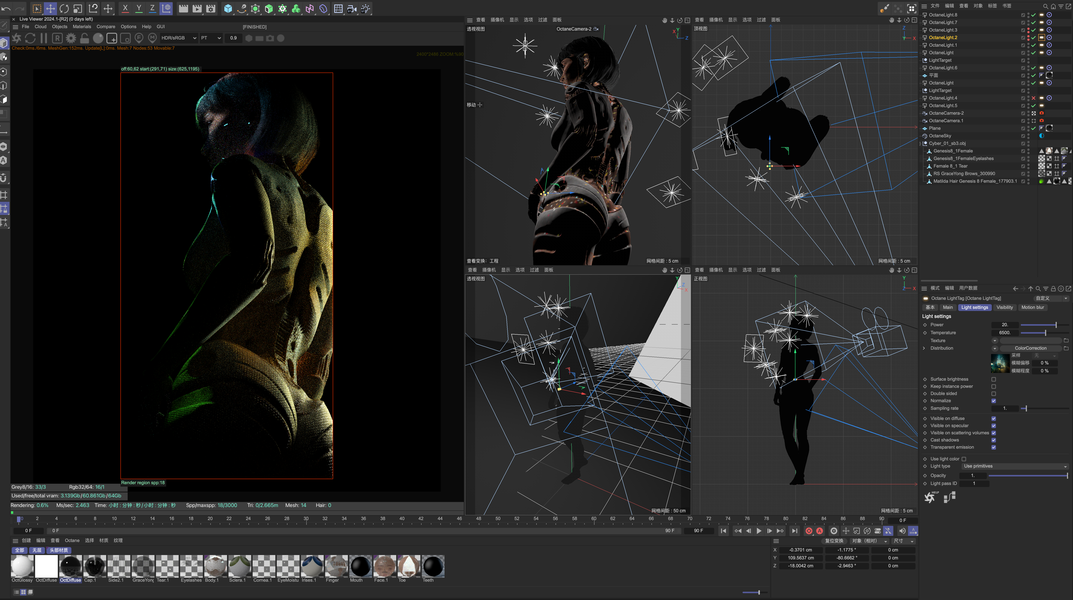The width and height of the screenshot is (1073, 600).
Task: Select the OctGlossy material thumbnail
Action: point(21,566)
